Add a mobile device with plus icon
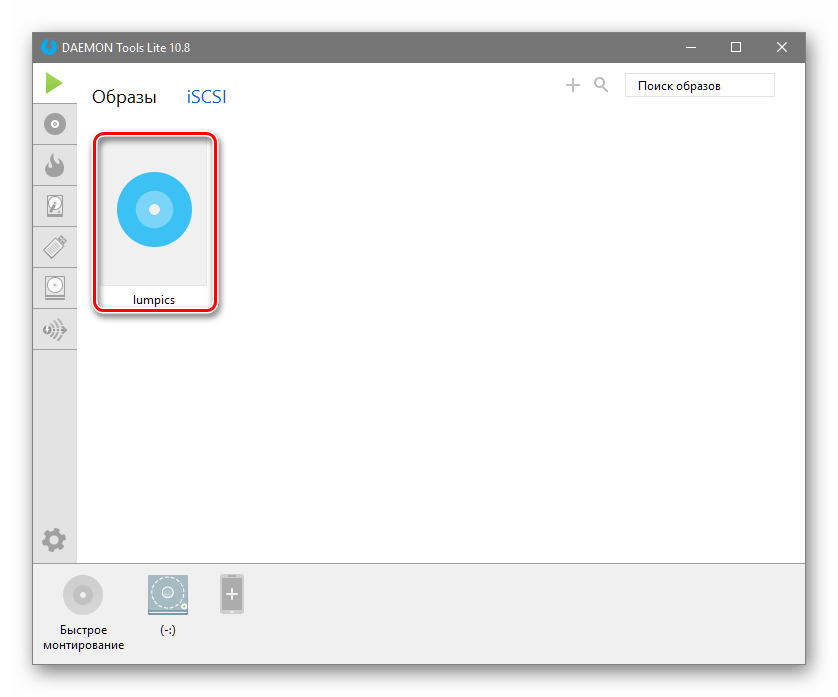 [232, 594]
